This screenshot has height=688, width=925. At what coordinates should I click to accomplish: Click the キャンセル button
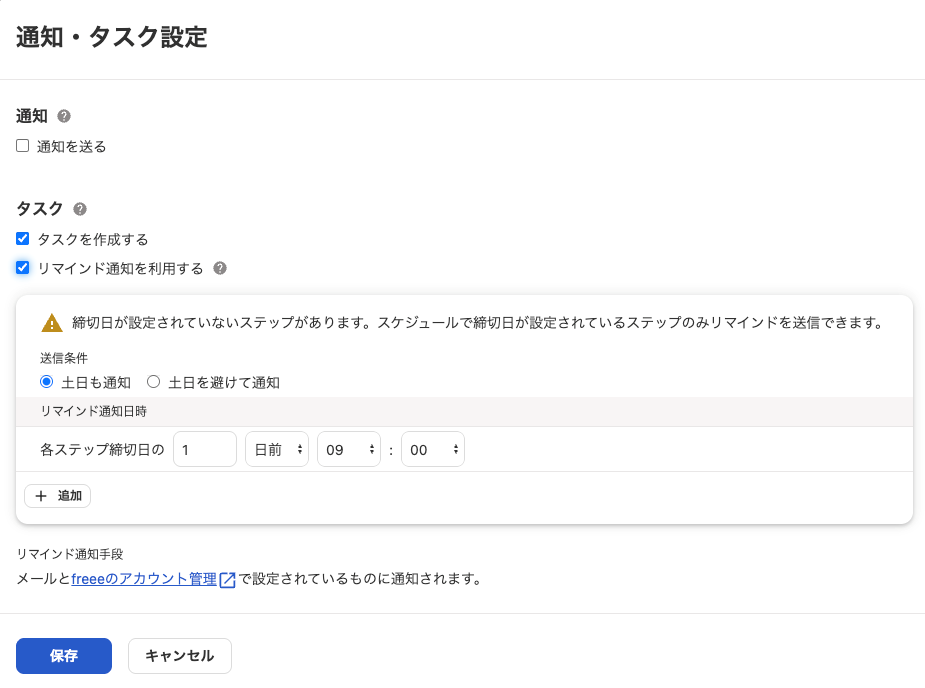[180, 656]
